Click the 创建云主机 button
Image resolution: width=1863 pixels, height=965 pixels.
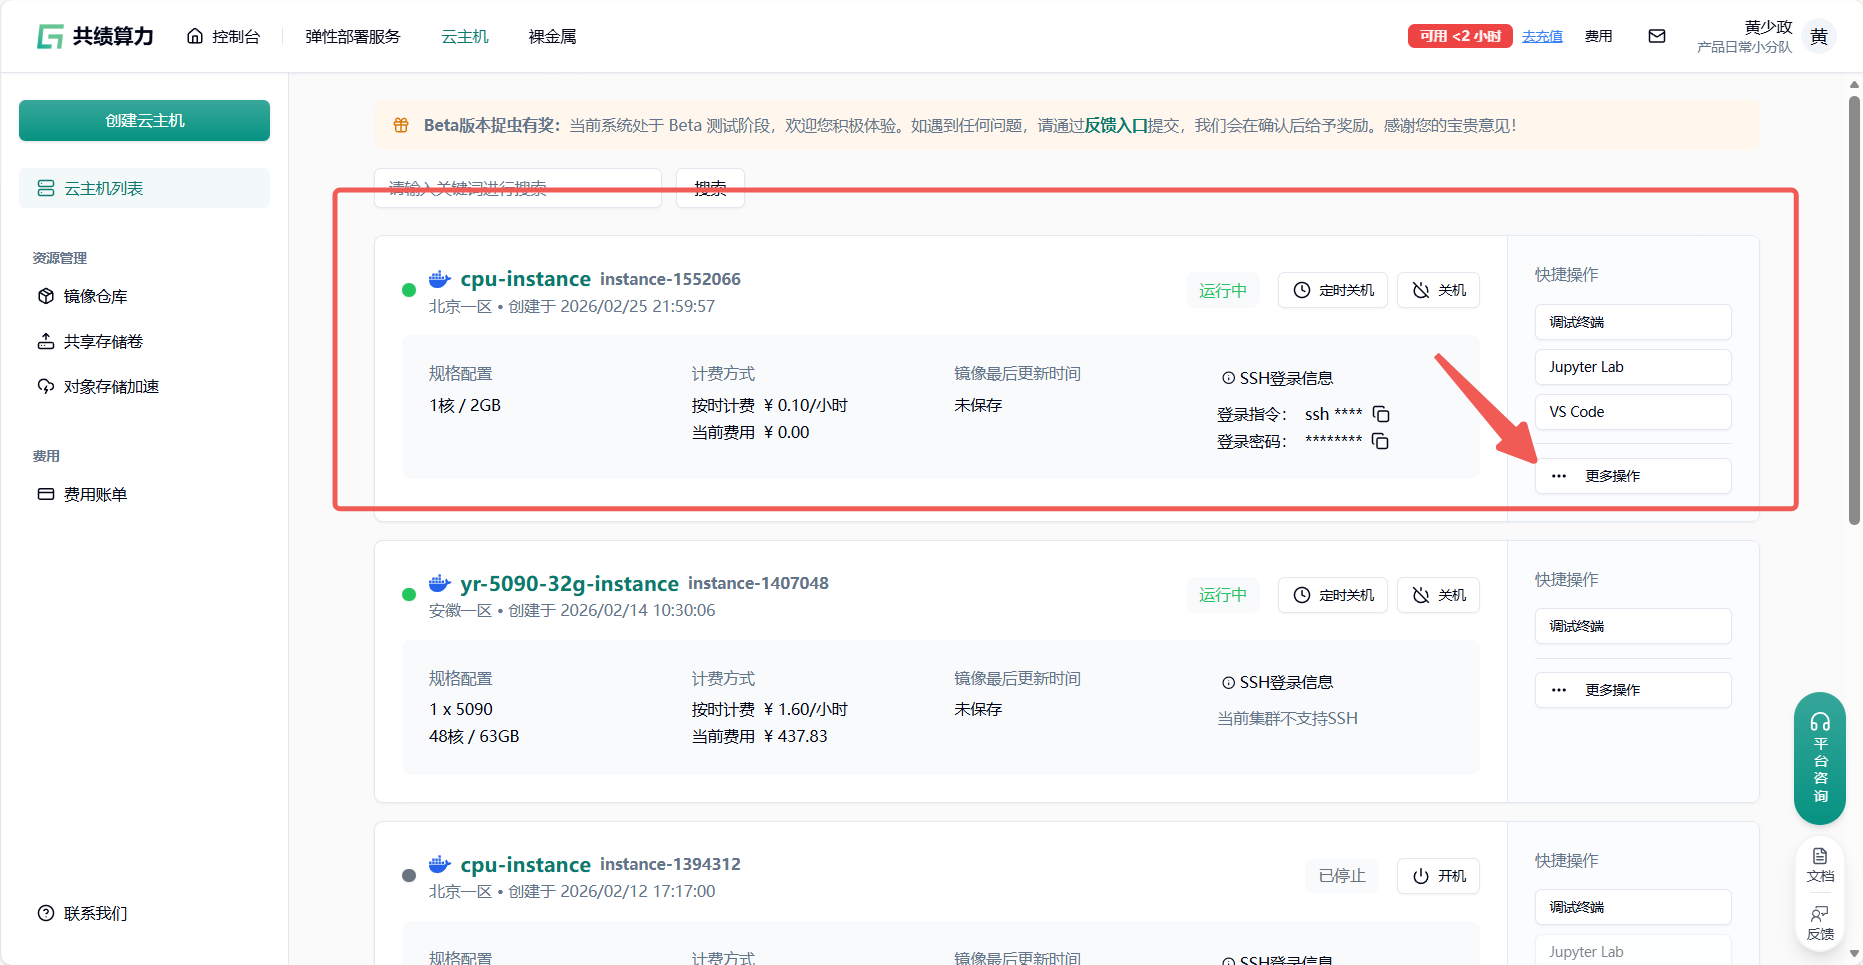point(144,120)
